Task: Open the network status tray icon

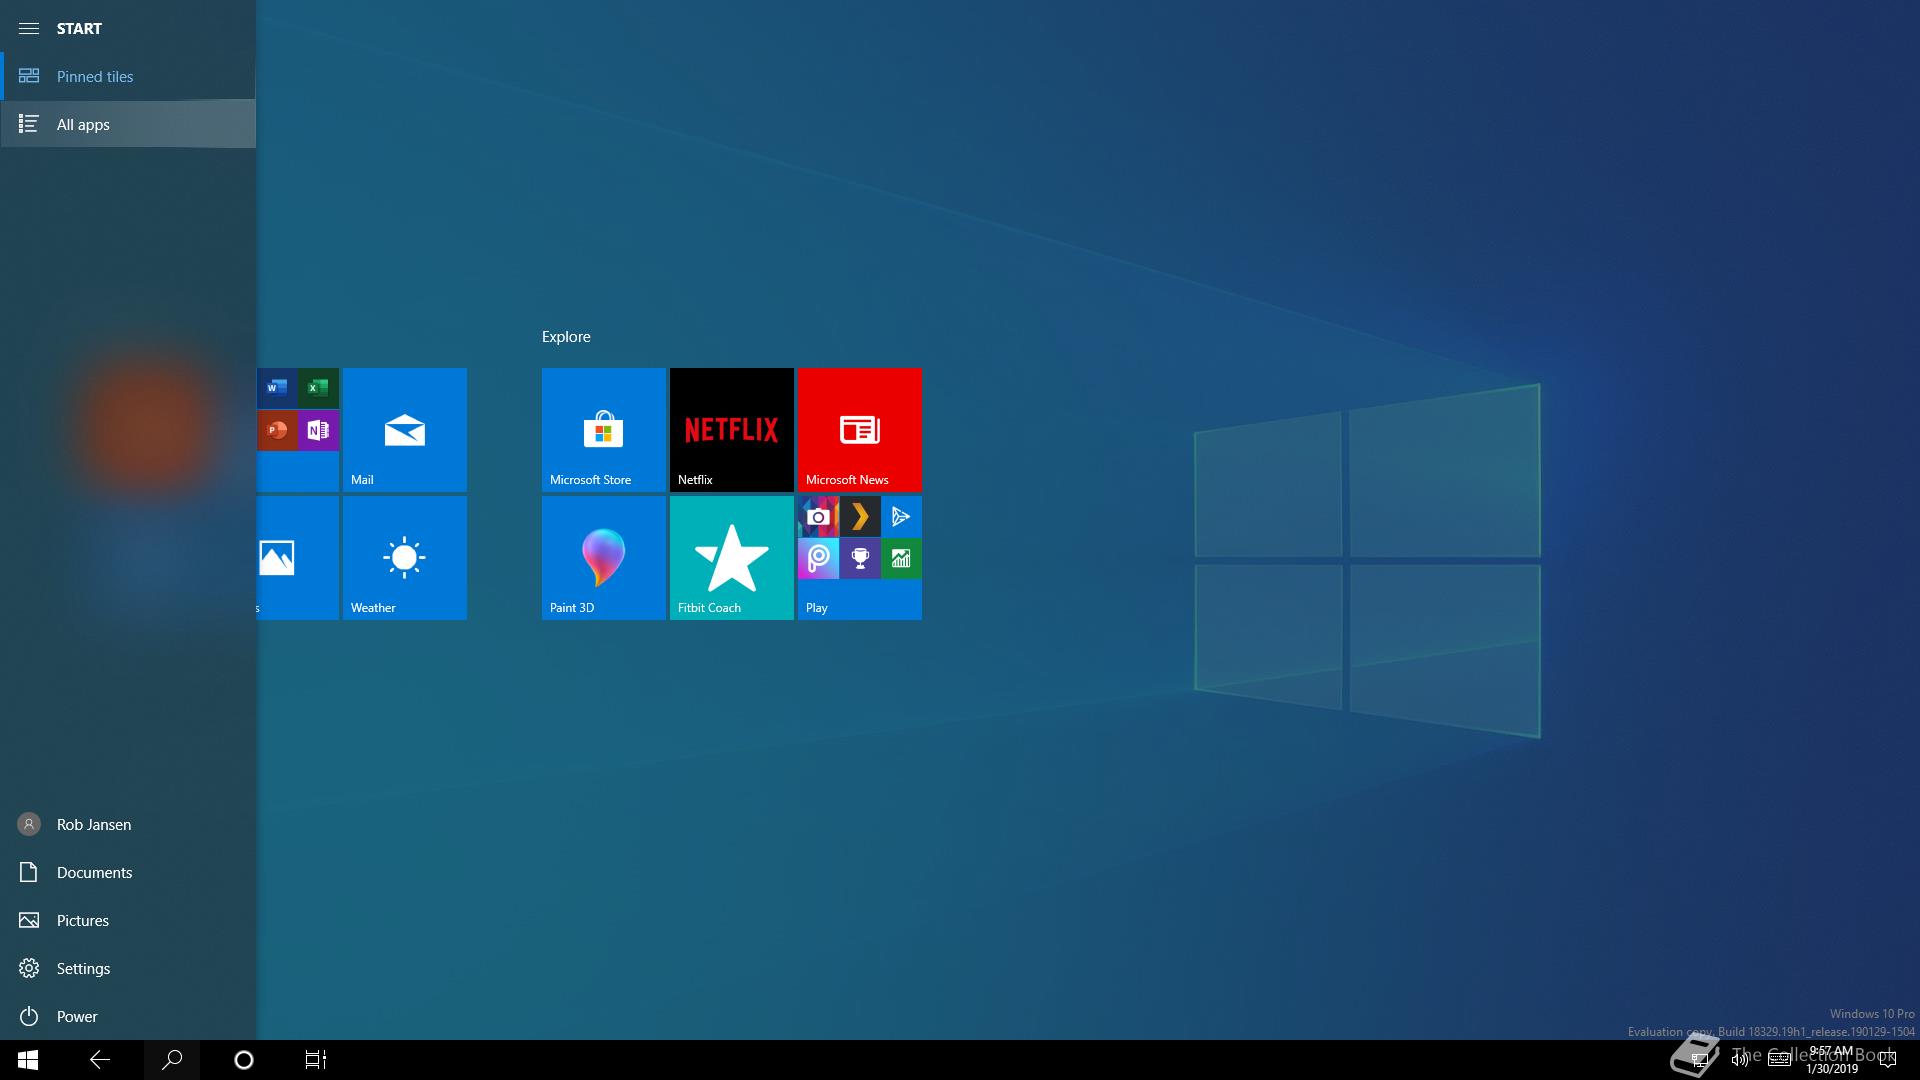Action: coord(1699,1060)
